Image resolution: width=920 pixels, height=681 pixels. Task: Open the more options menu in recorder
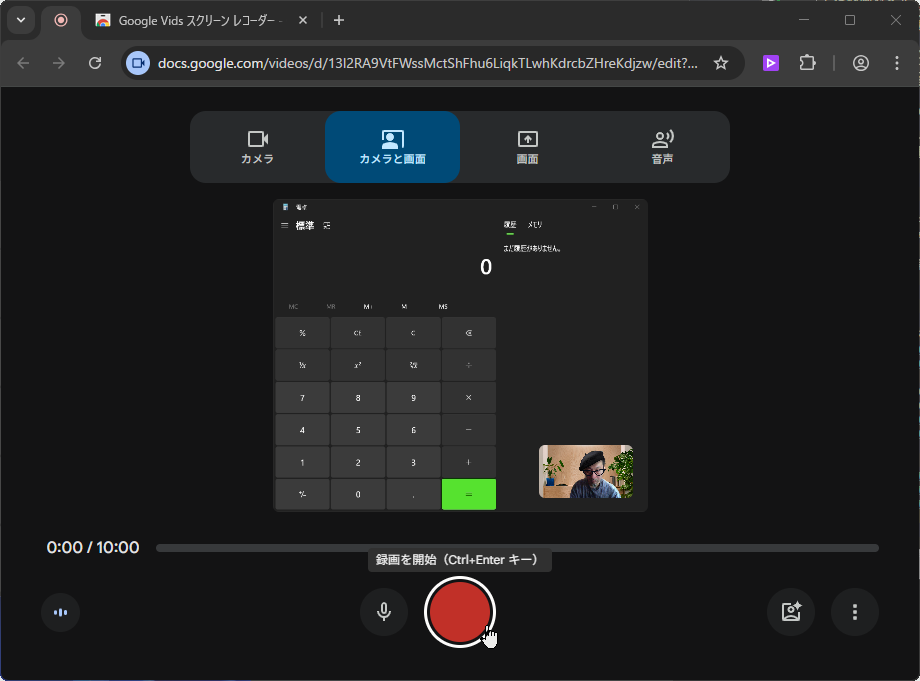tap(855, 612)
